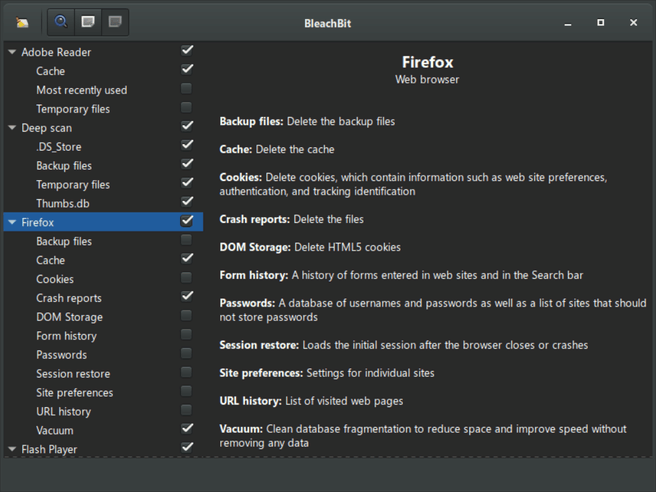Maximize the BleachBit window
The height and width of the screenshot is (492, 656).
pyautogui.click(x=600, y=23)
